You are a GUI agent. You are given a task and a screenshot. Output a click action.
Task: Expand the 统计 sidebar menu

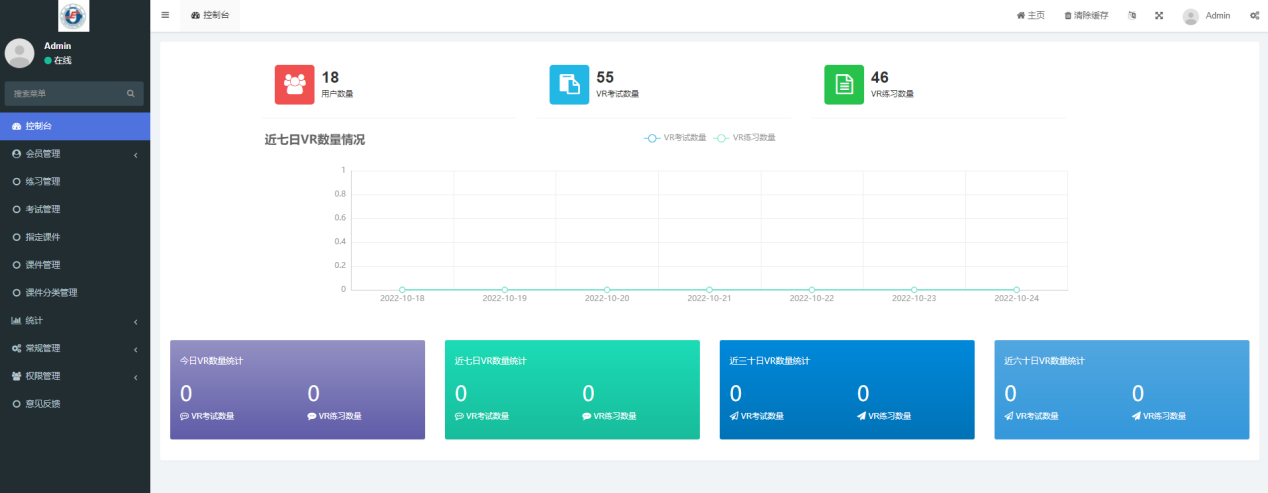point(75,321)
